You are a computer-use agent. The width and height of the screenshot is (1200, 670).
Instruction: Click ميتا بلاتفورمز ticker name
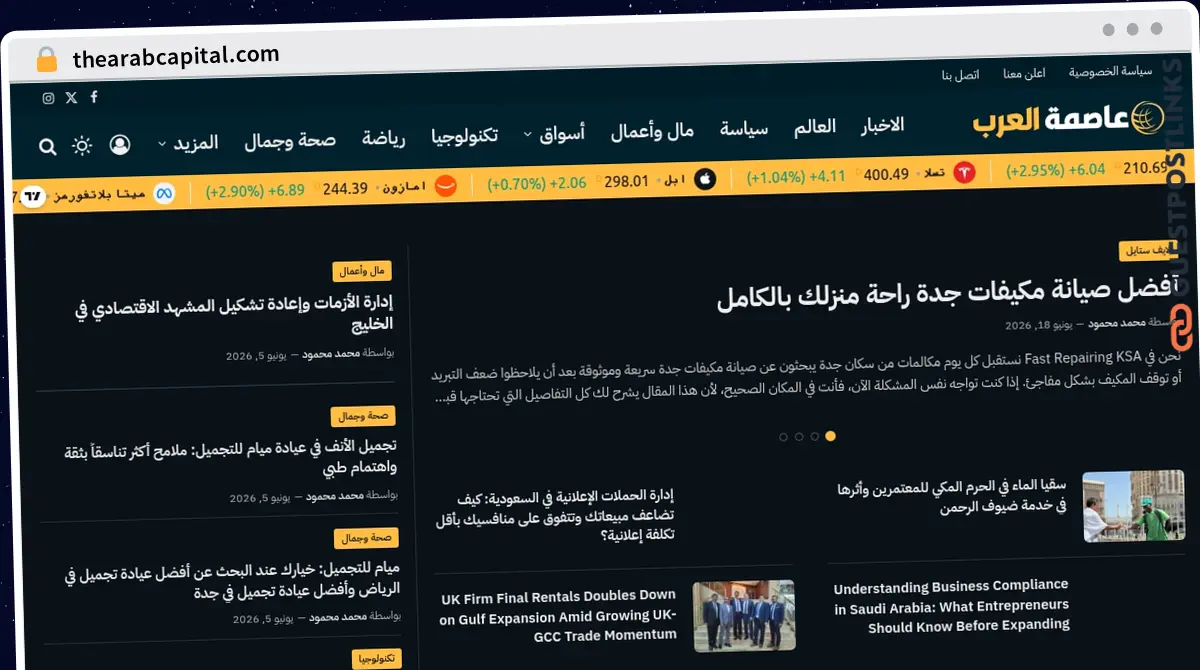(x=99, y=193)
